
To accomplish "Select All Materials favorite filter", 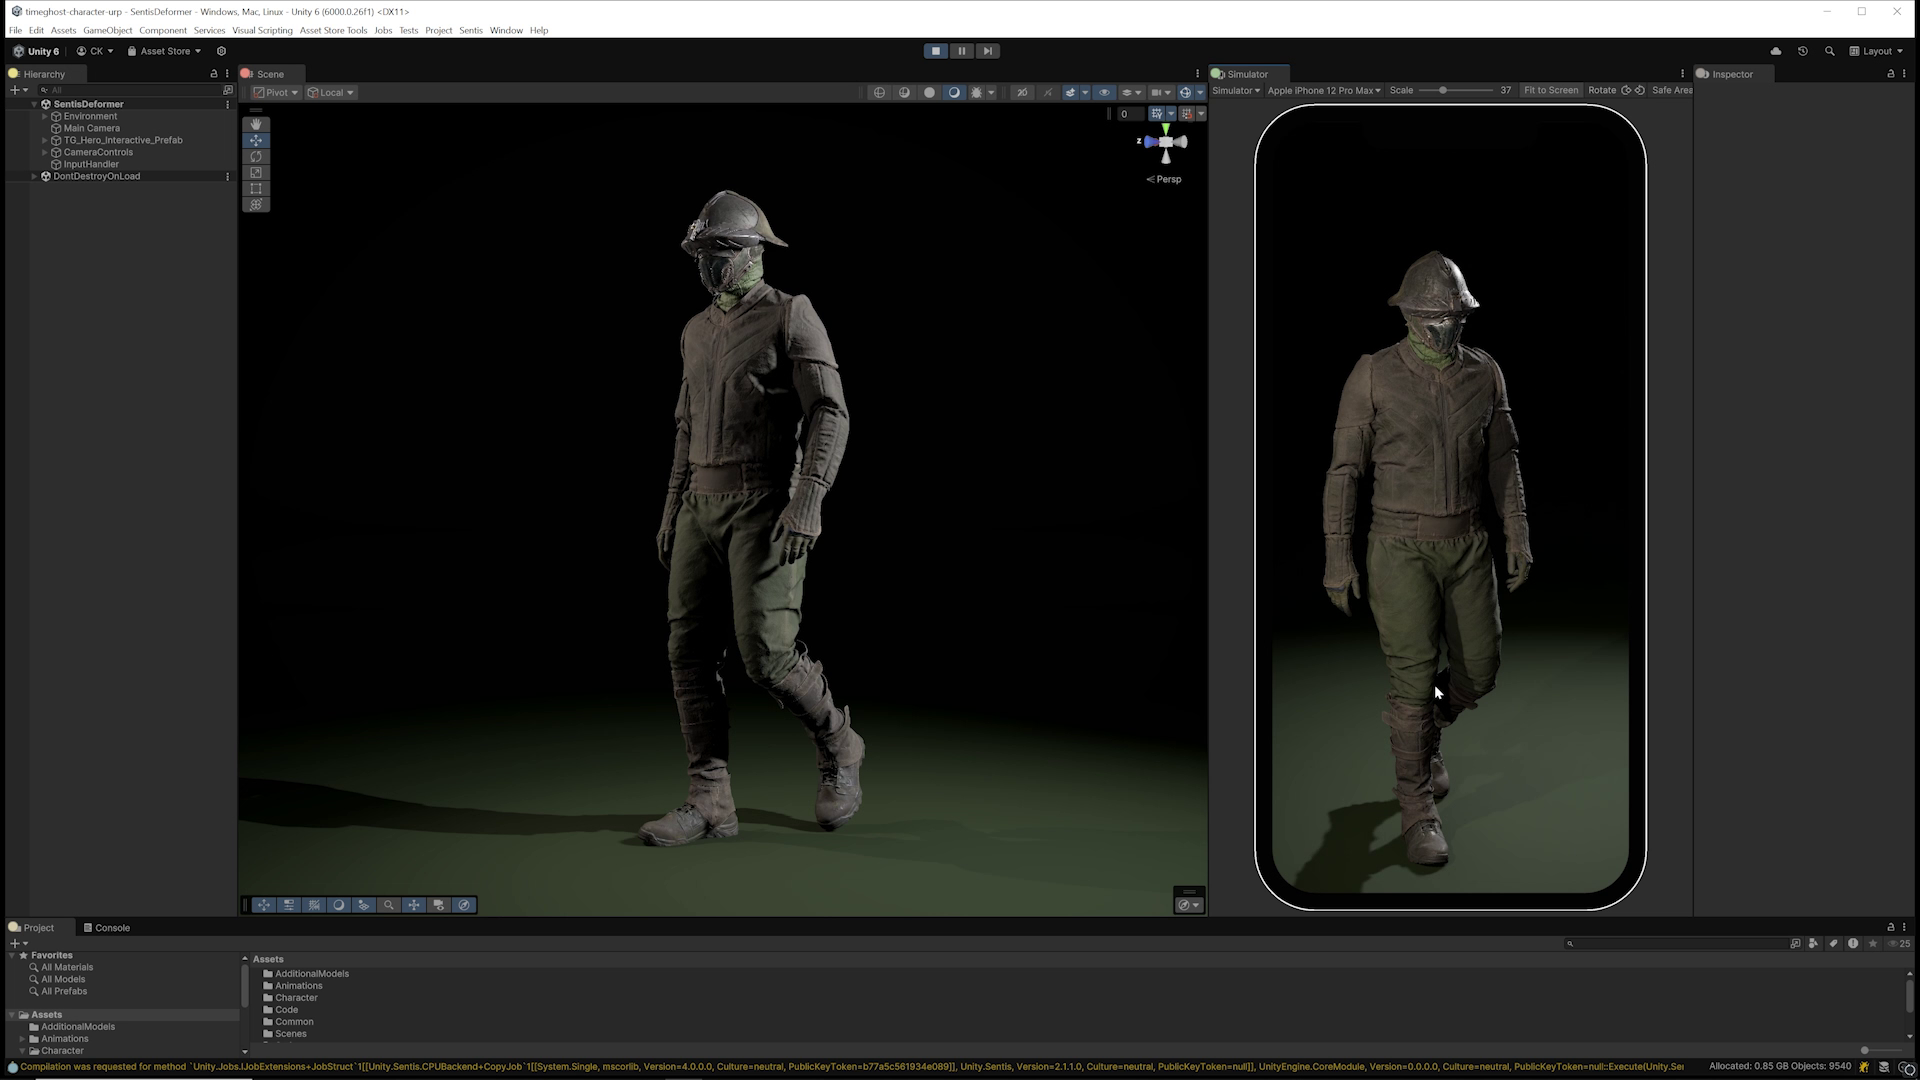I will (x=67, y=967).
